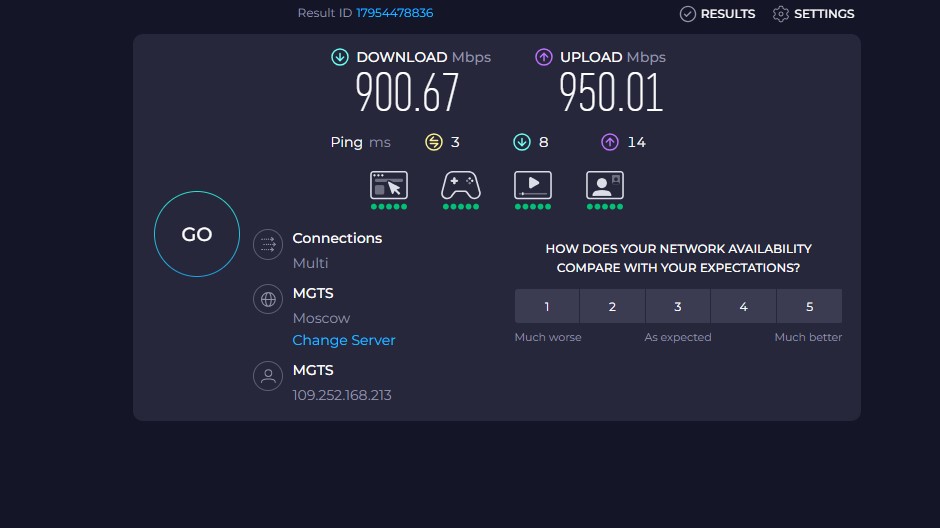
Task: Click the upload arrow icon beside UPLOAD
Action: pos(544,57)
